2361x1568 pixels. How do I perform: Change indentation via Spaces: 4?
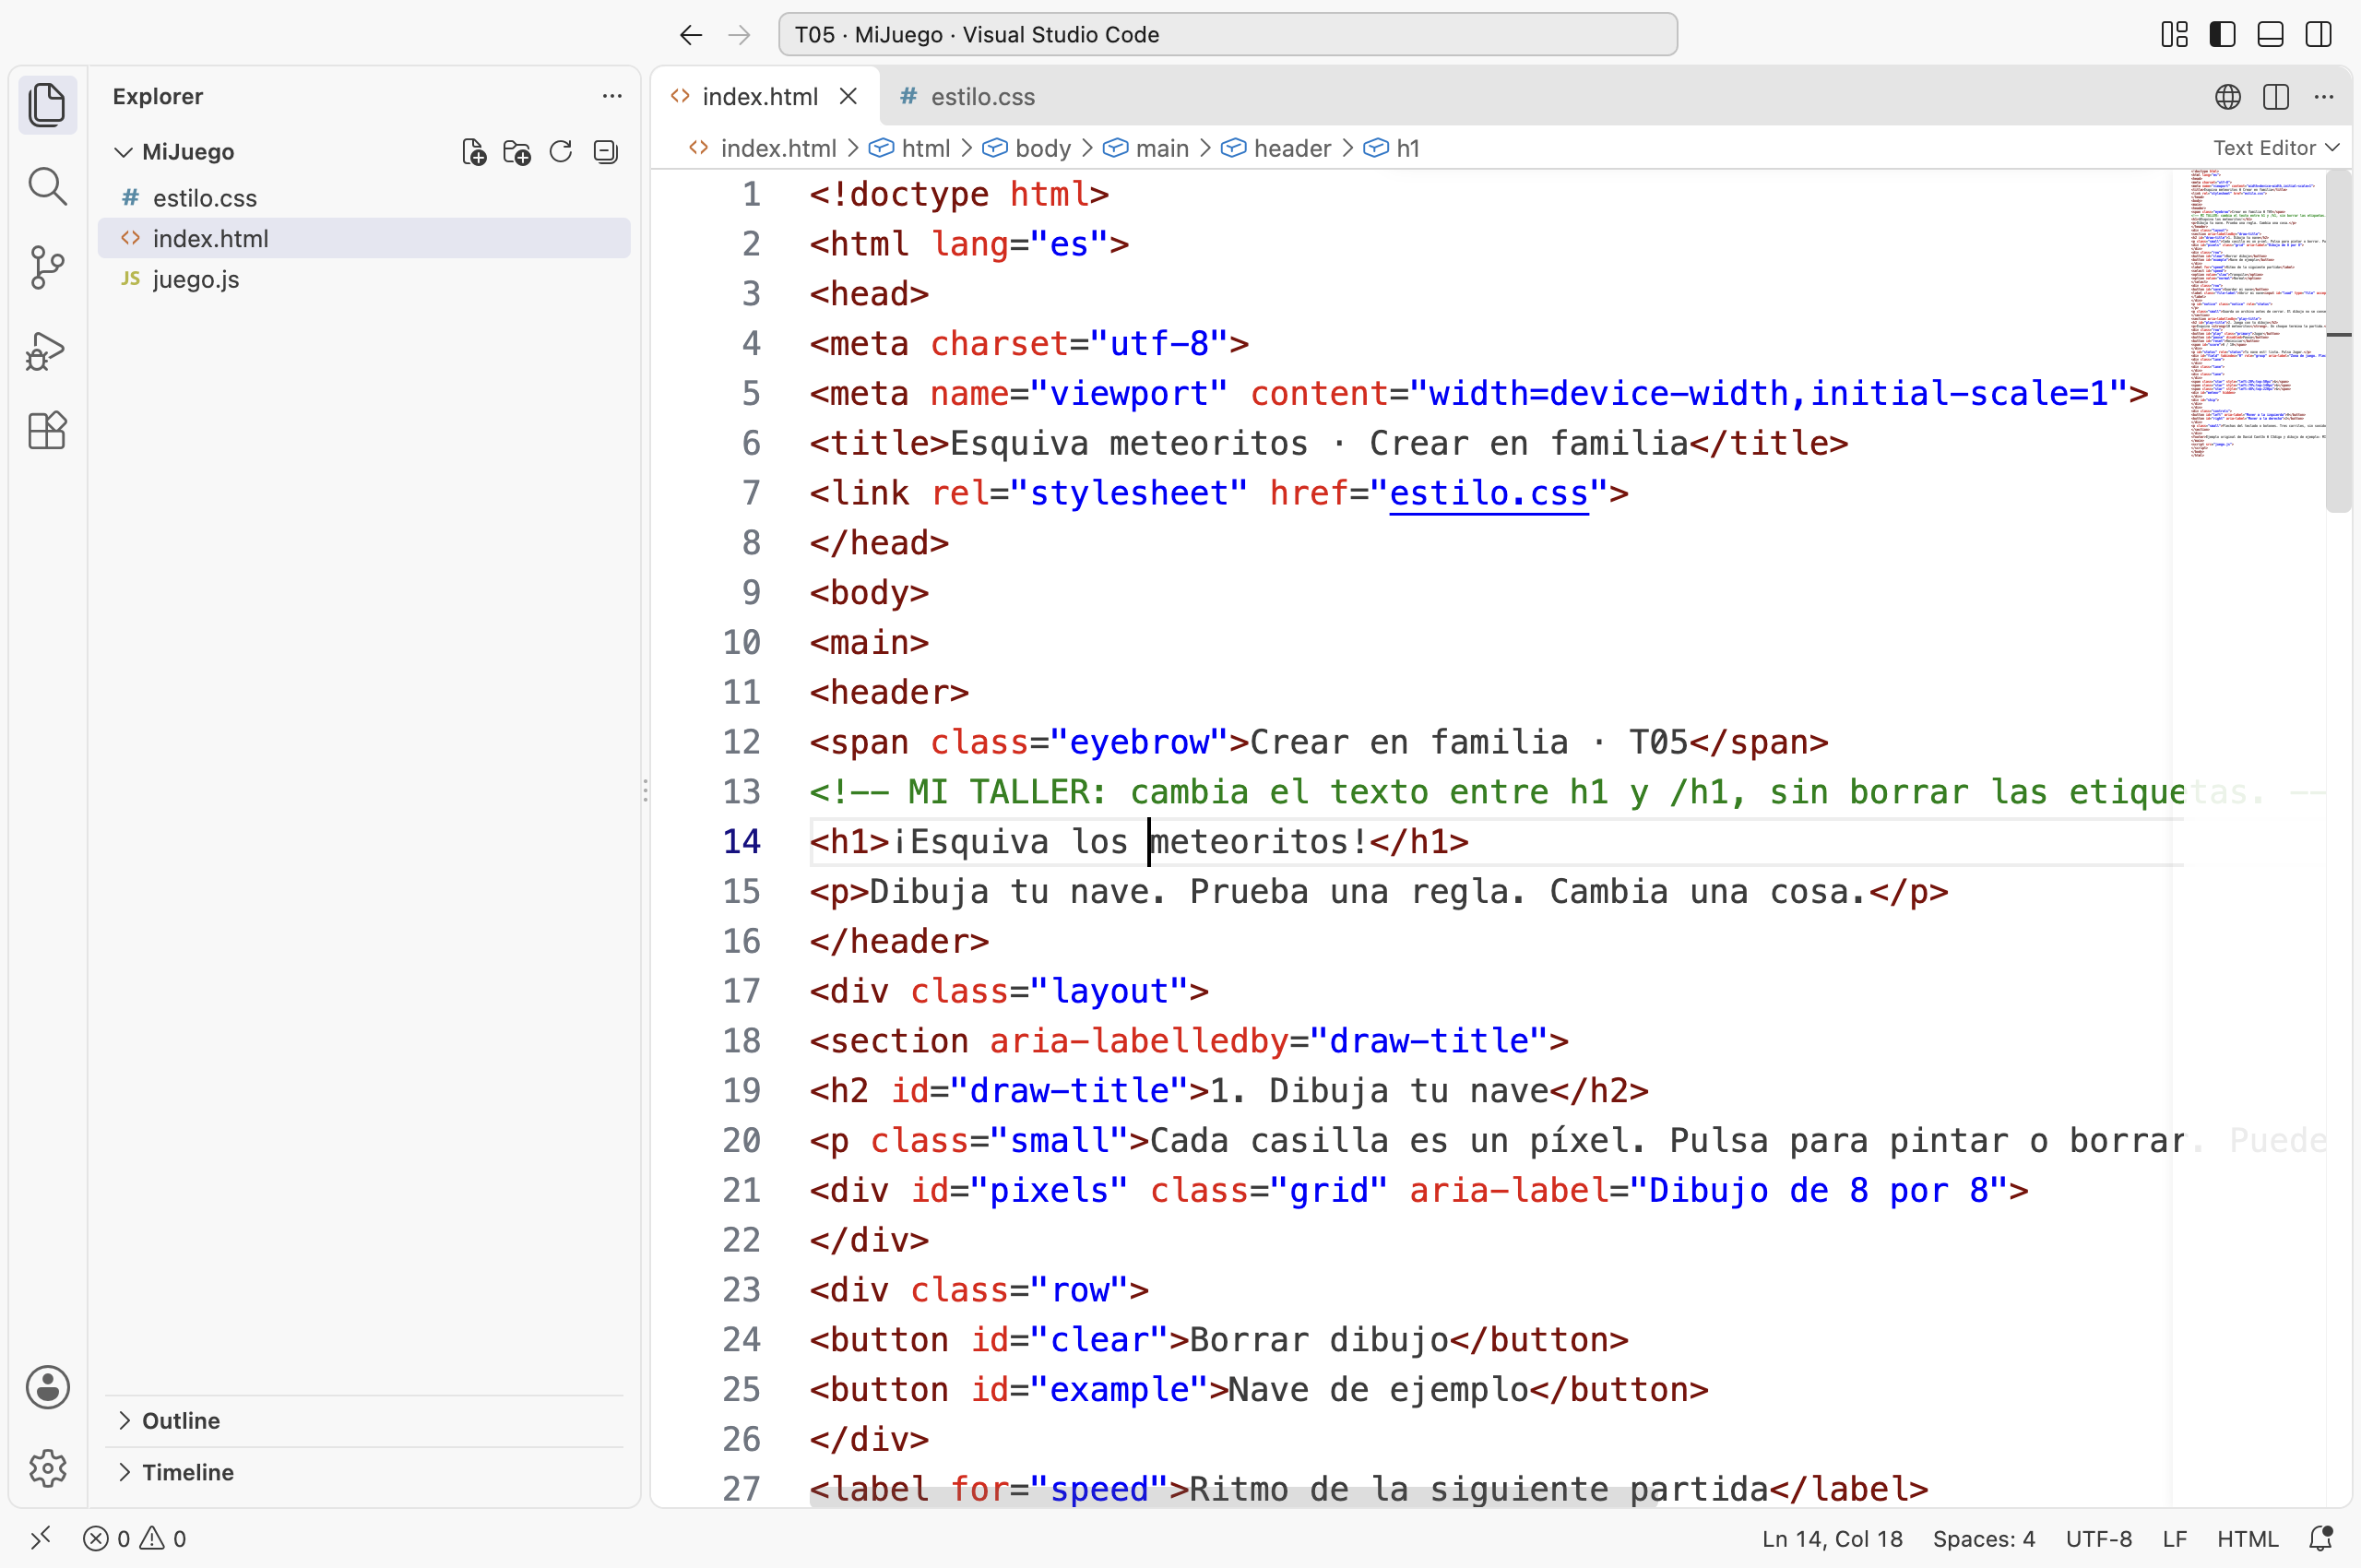[x=1983, y=1538]
